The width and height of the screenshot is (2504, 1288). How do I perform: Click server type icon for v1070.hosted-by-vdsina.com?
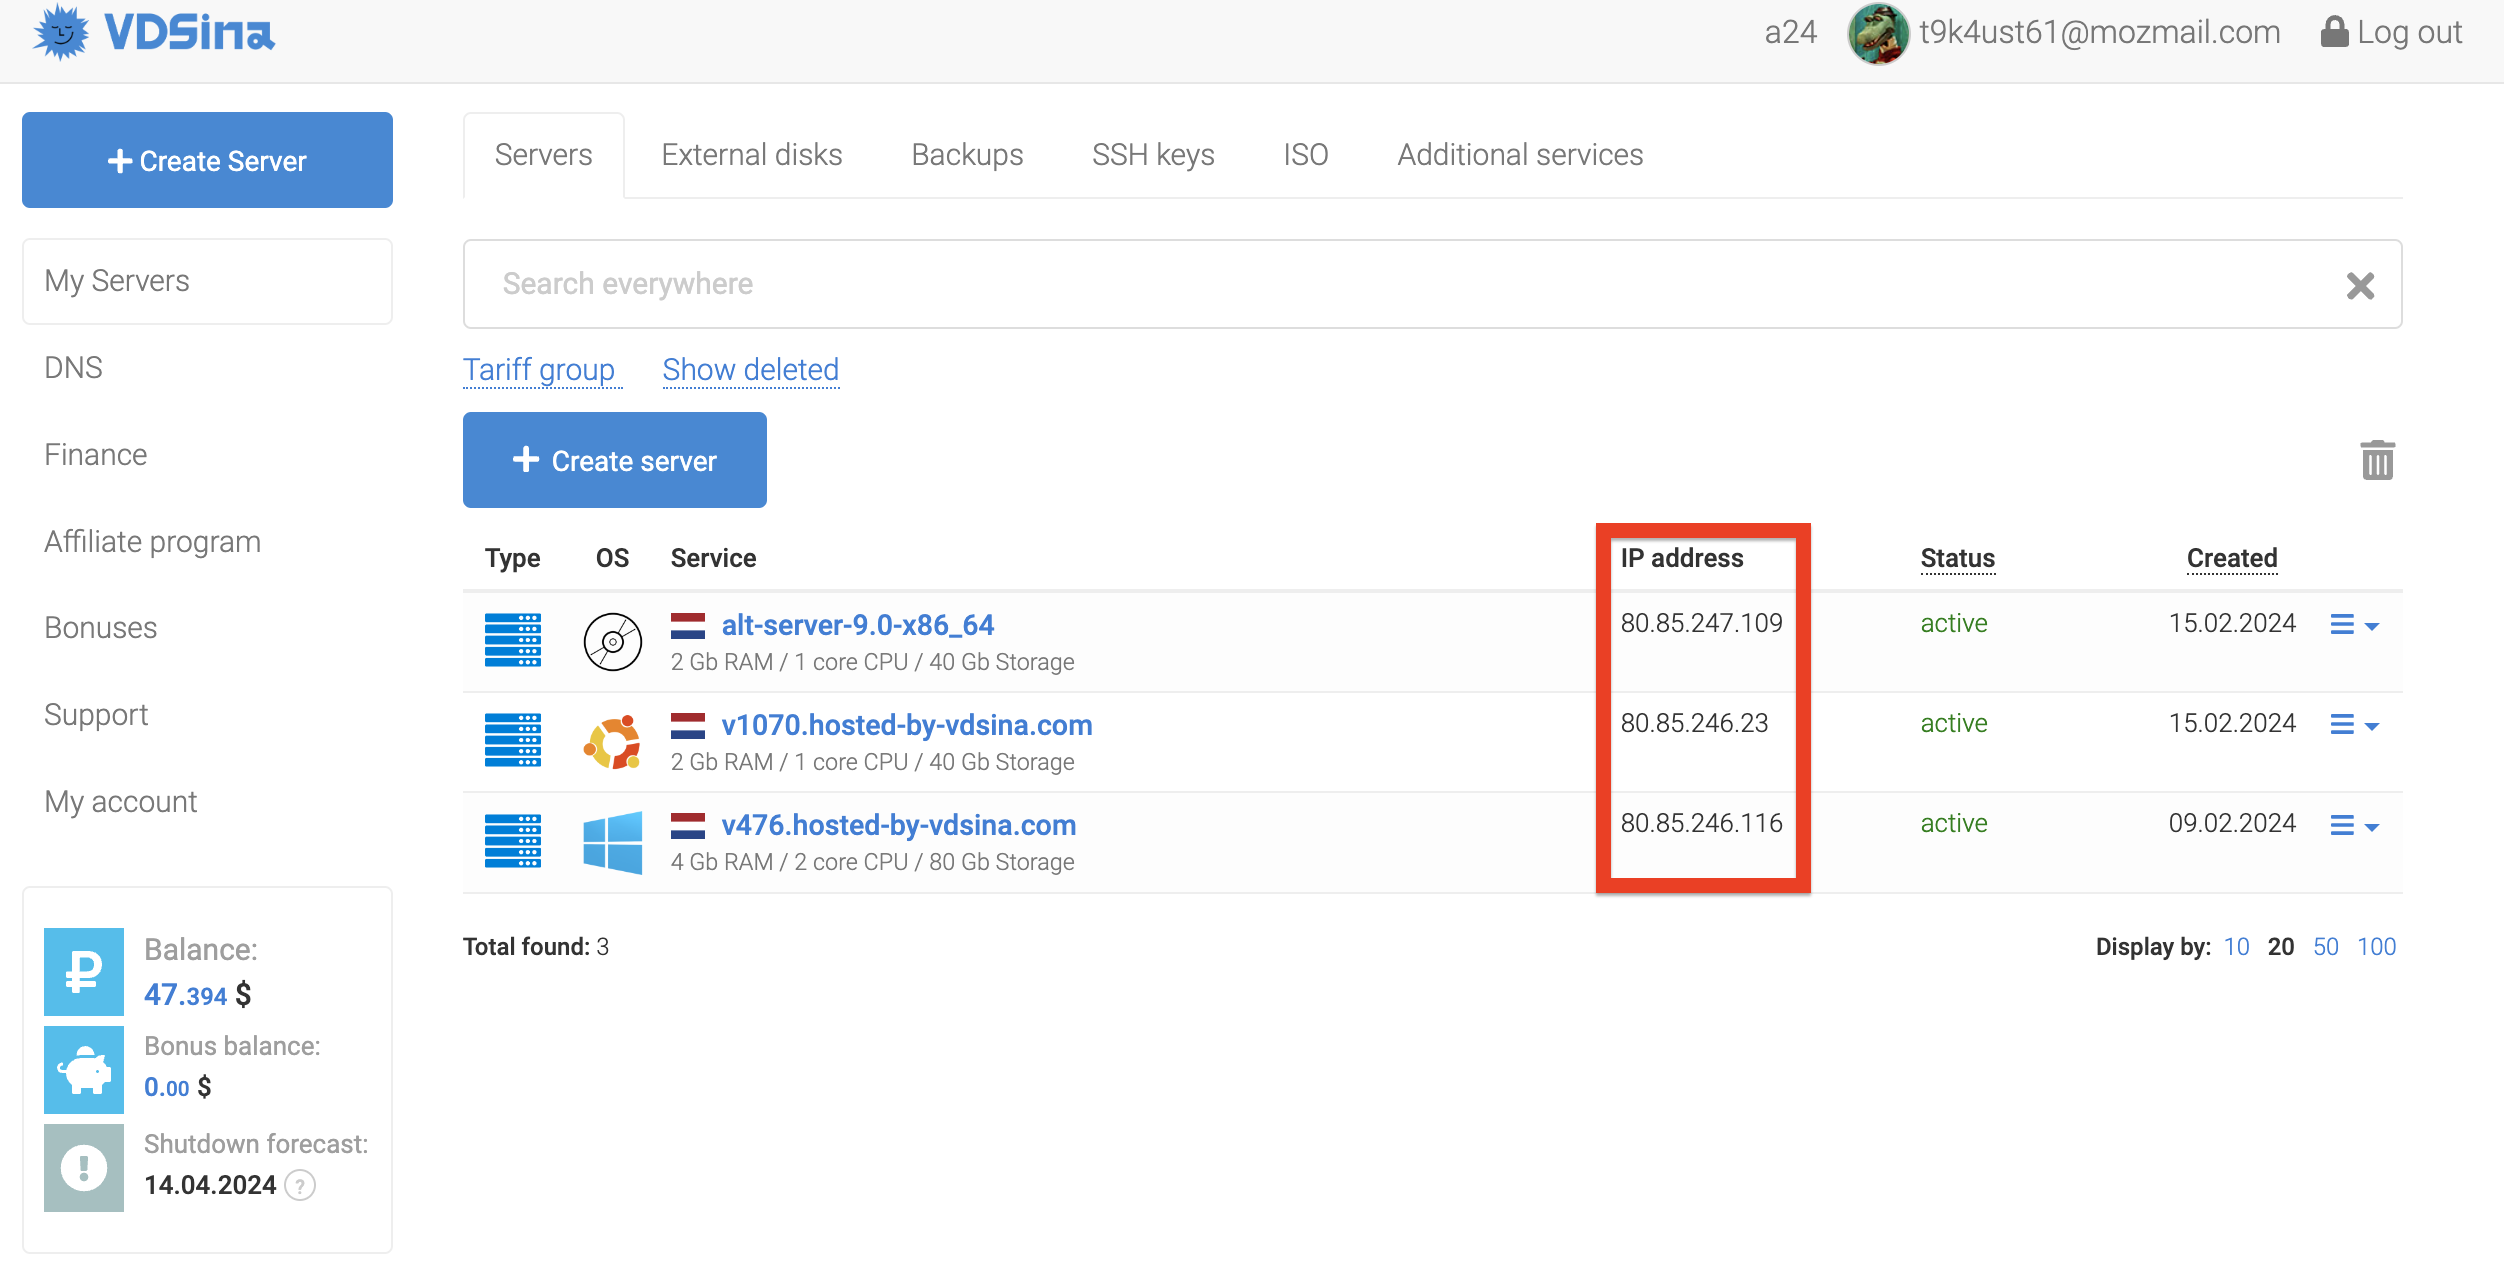pos(513,740)
